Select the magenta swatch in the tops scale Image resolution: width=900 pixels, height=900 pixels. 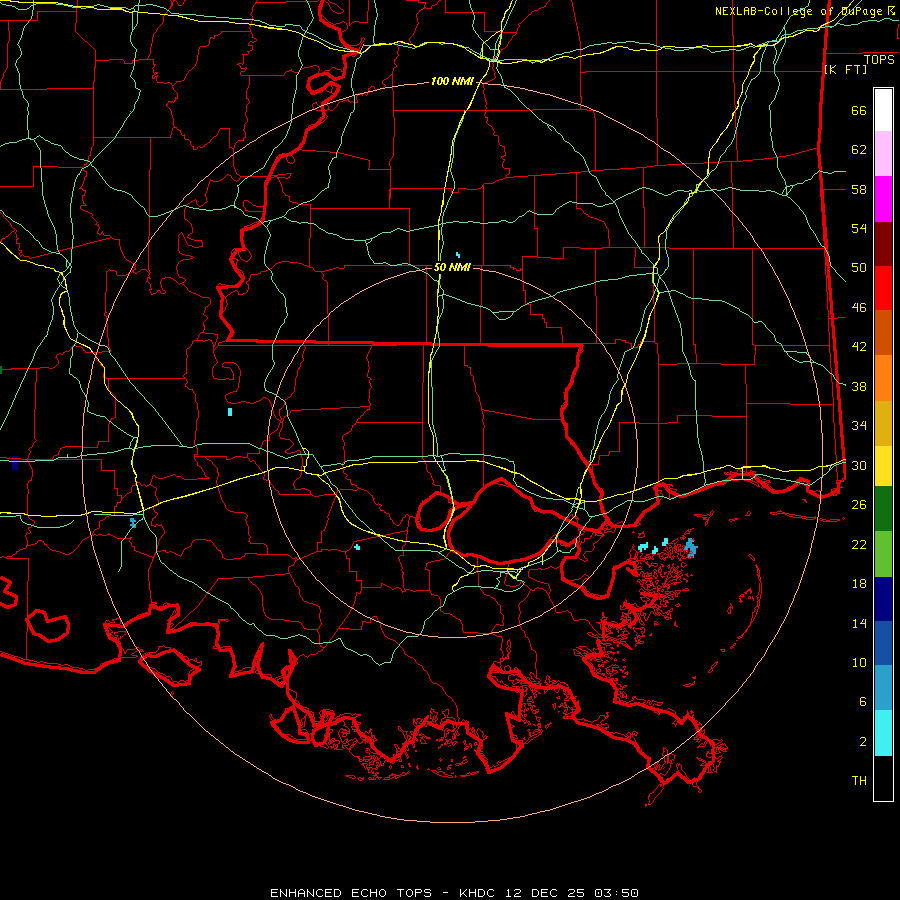(x=883, y=199)
